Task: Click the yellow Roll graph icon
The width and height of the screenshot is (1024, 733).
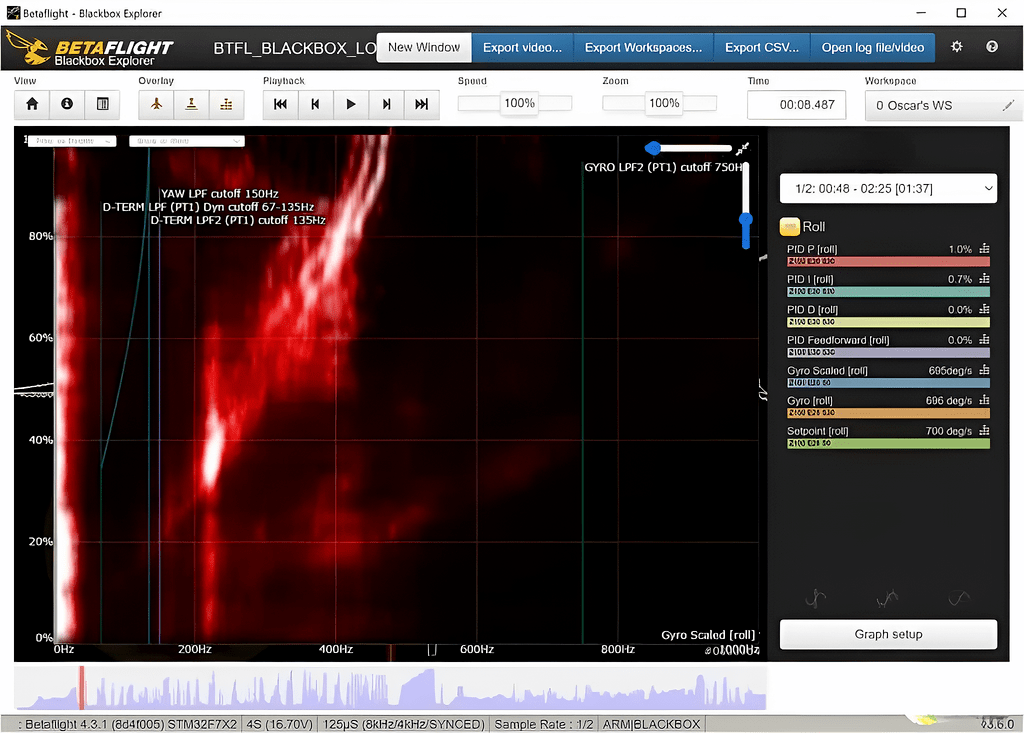Action: [x=790, y=227]
